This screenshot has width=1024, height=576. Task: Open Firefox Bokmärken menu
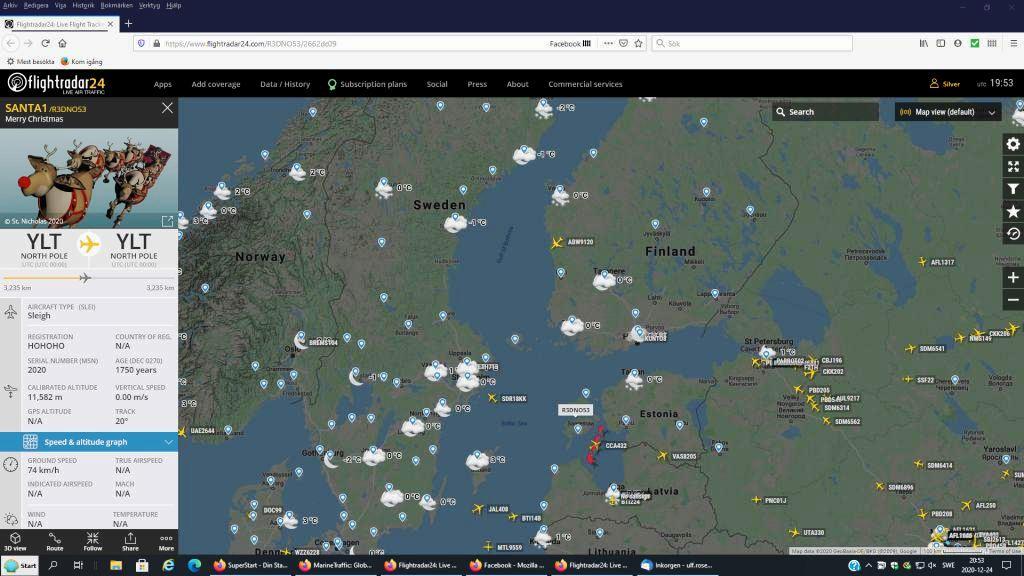pos(116,5)
